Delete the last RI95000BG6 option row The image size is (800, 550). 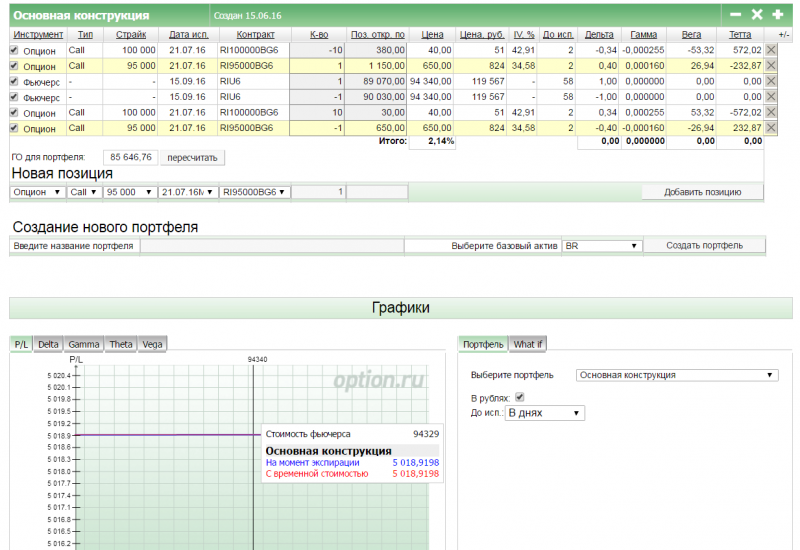click(771, 128)
